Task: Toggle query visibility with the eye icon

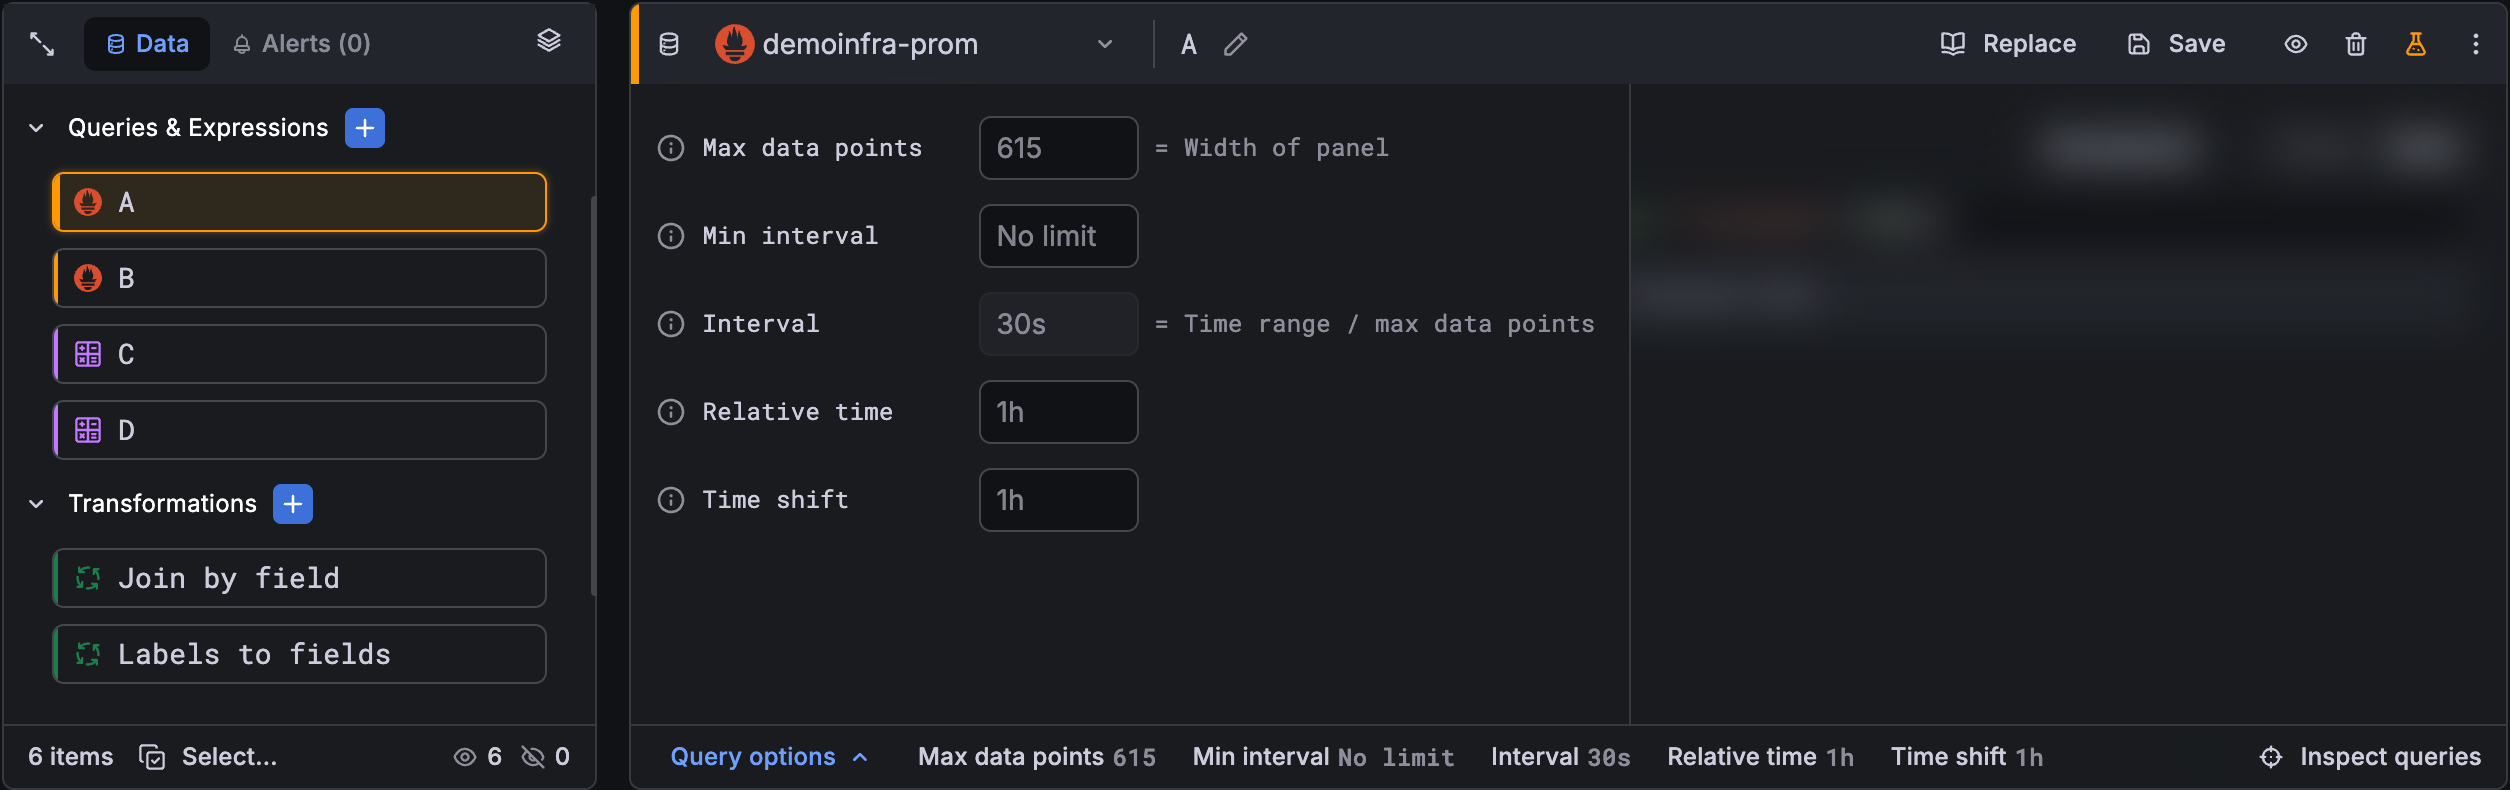Action: click(x=2296, y=44)
